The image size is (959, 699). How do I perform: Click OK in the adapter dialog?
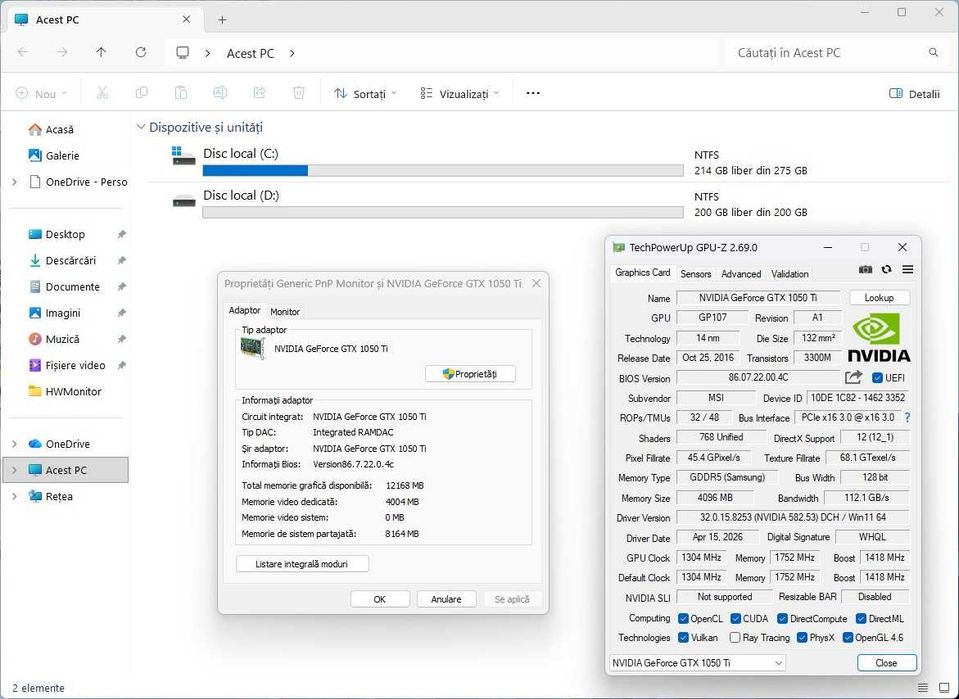pos(380,599)
